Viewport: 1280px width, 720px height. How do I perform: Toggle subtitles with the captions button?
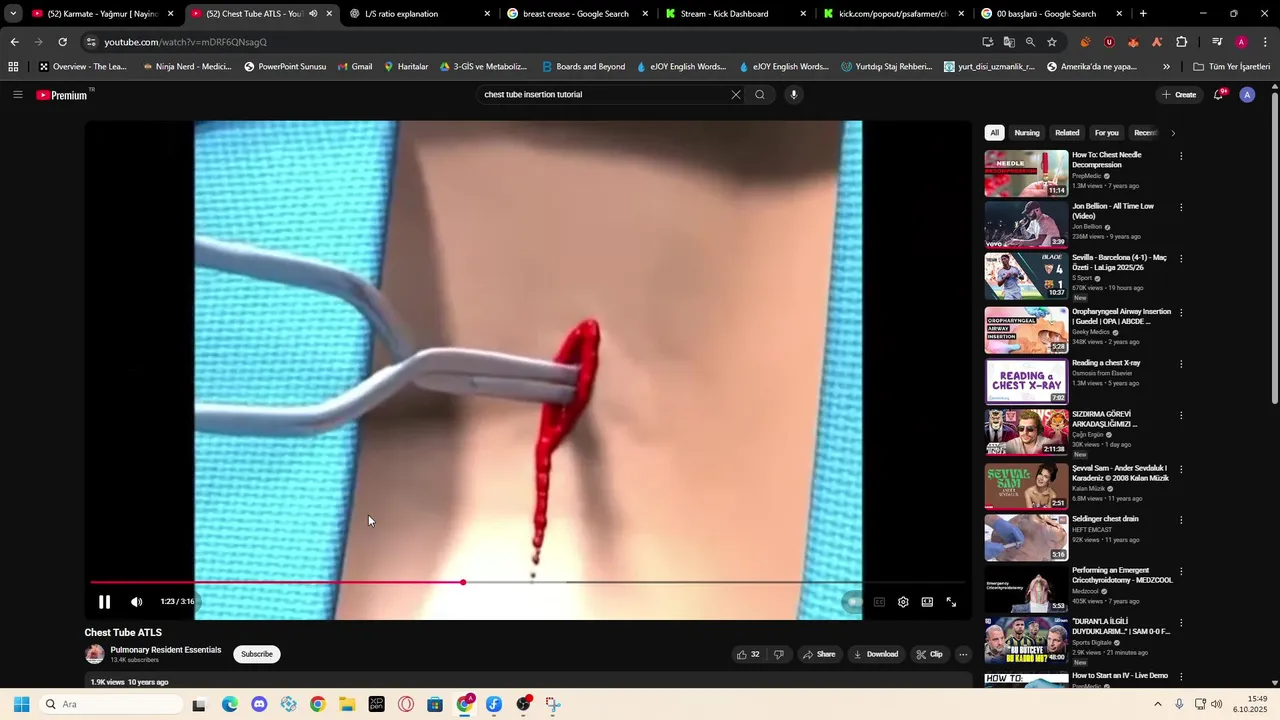[x=879, y=602]
